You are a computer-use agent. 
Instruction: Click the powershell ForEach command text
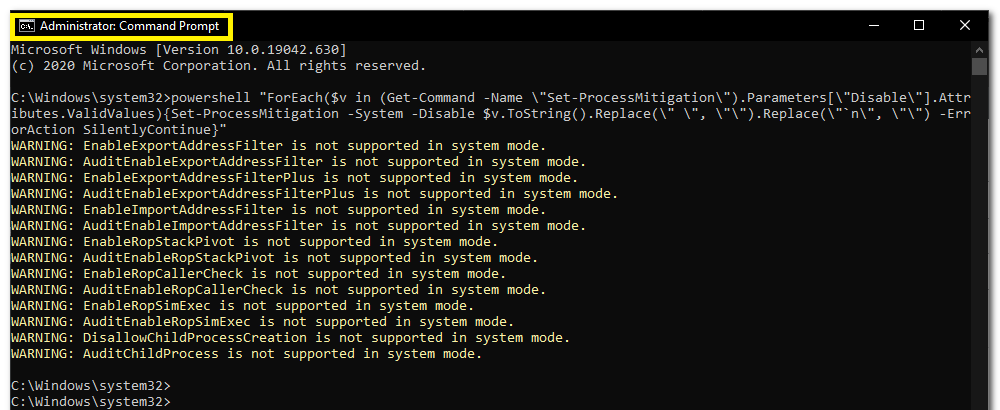click(x=491, y=113)
